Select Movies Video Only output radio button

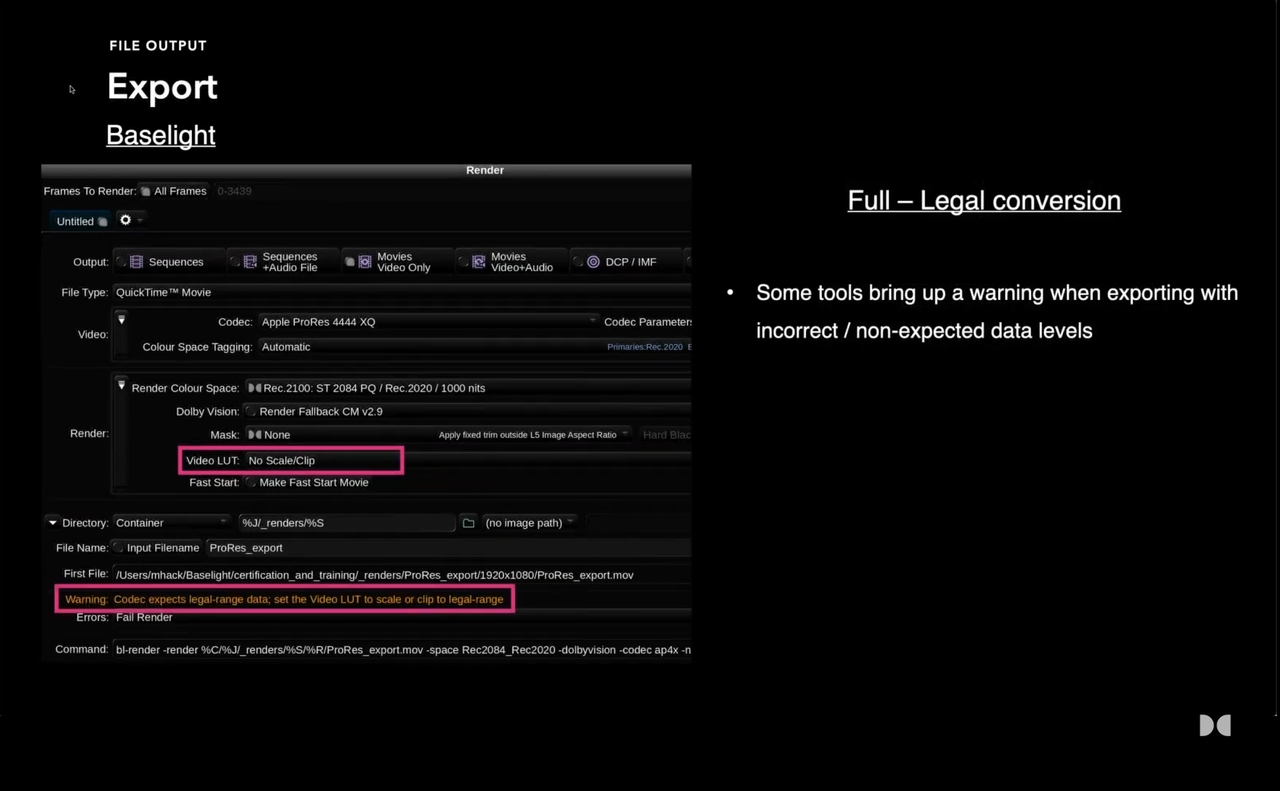[349, 262]
